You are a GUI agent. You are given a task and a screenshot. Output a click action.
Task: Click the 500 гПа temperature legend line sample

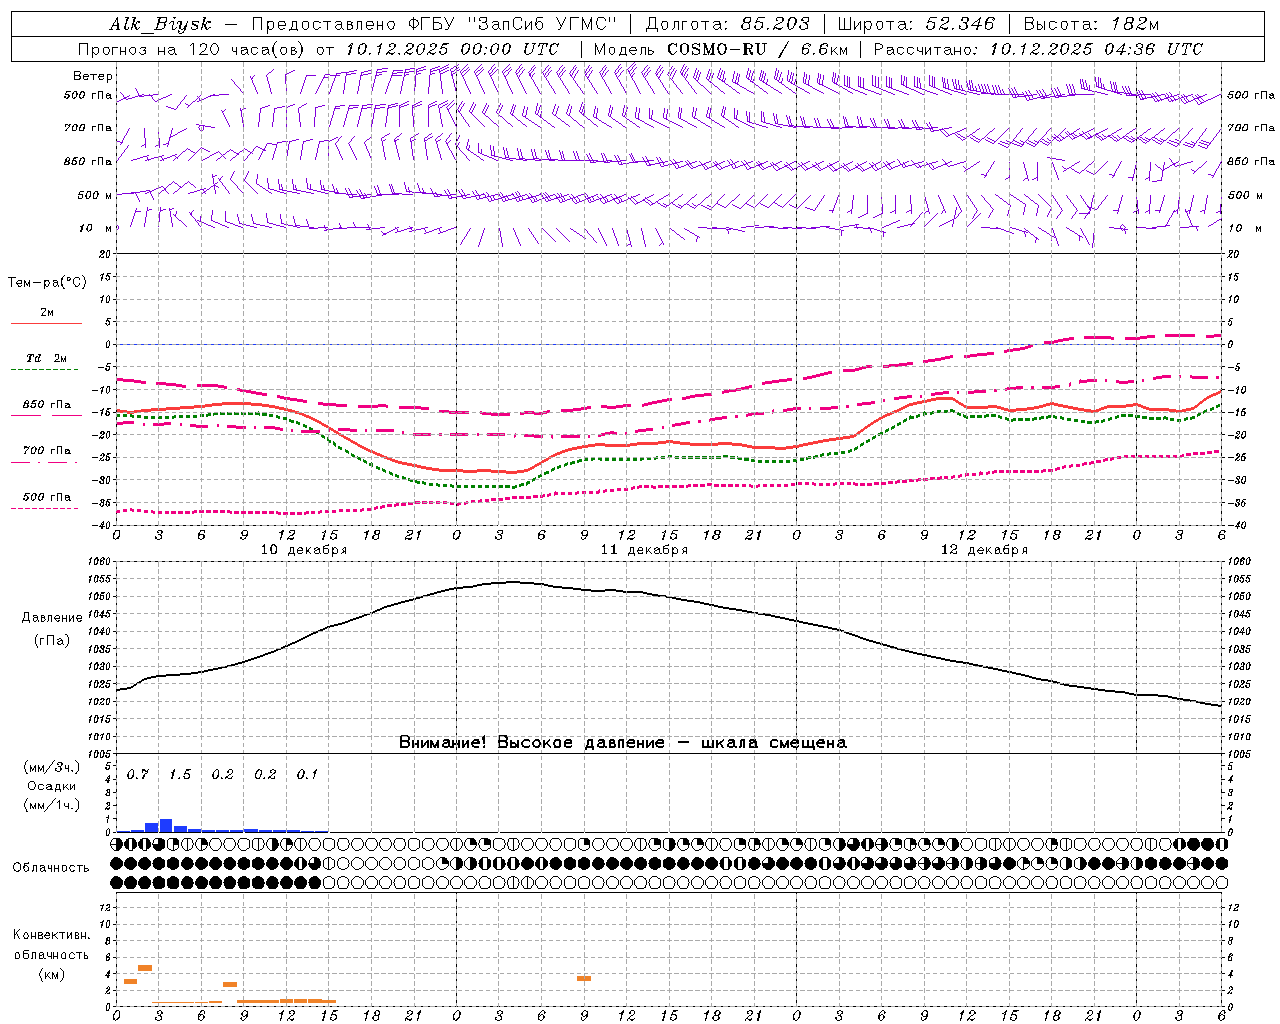coord(46,508)
